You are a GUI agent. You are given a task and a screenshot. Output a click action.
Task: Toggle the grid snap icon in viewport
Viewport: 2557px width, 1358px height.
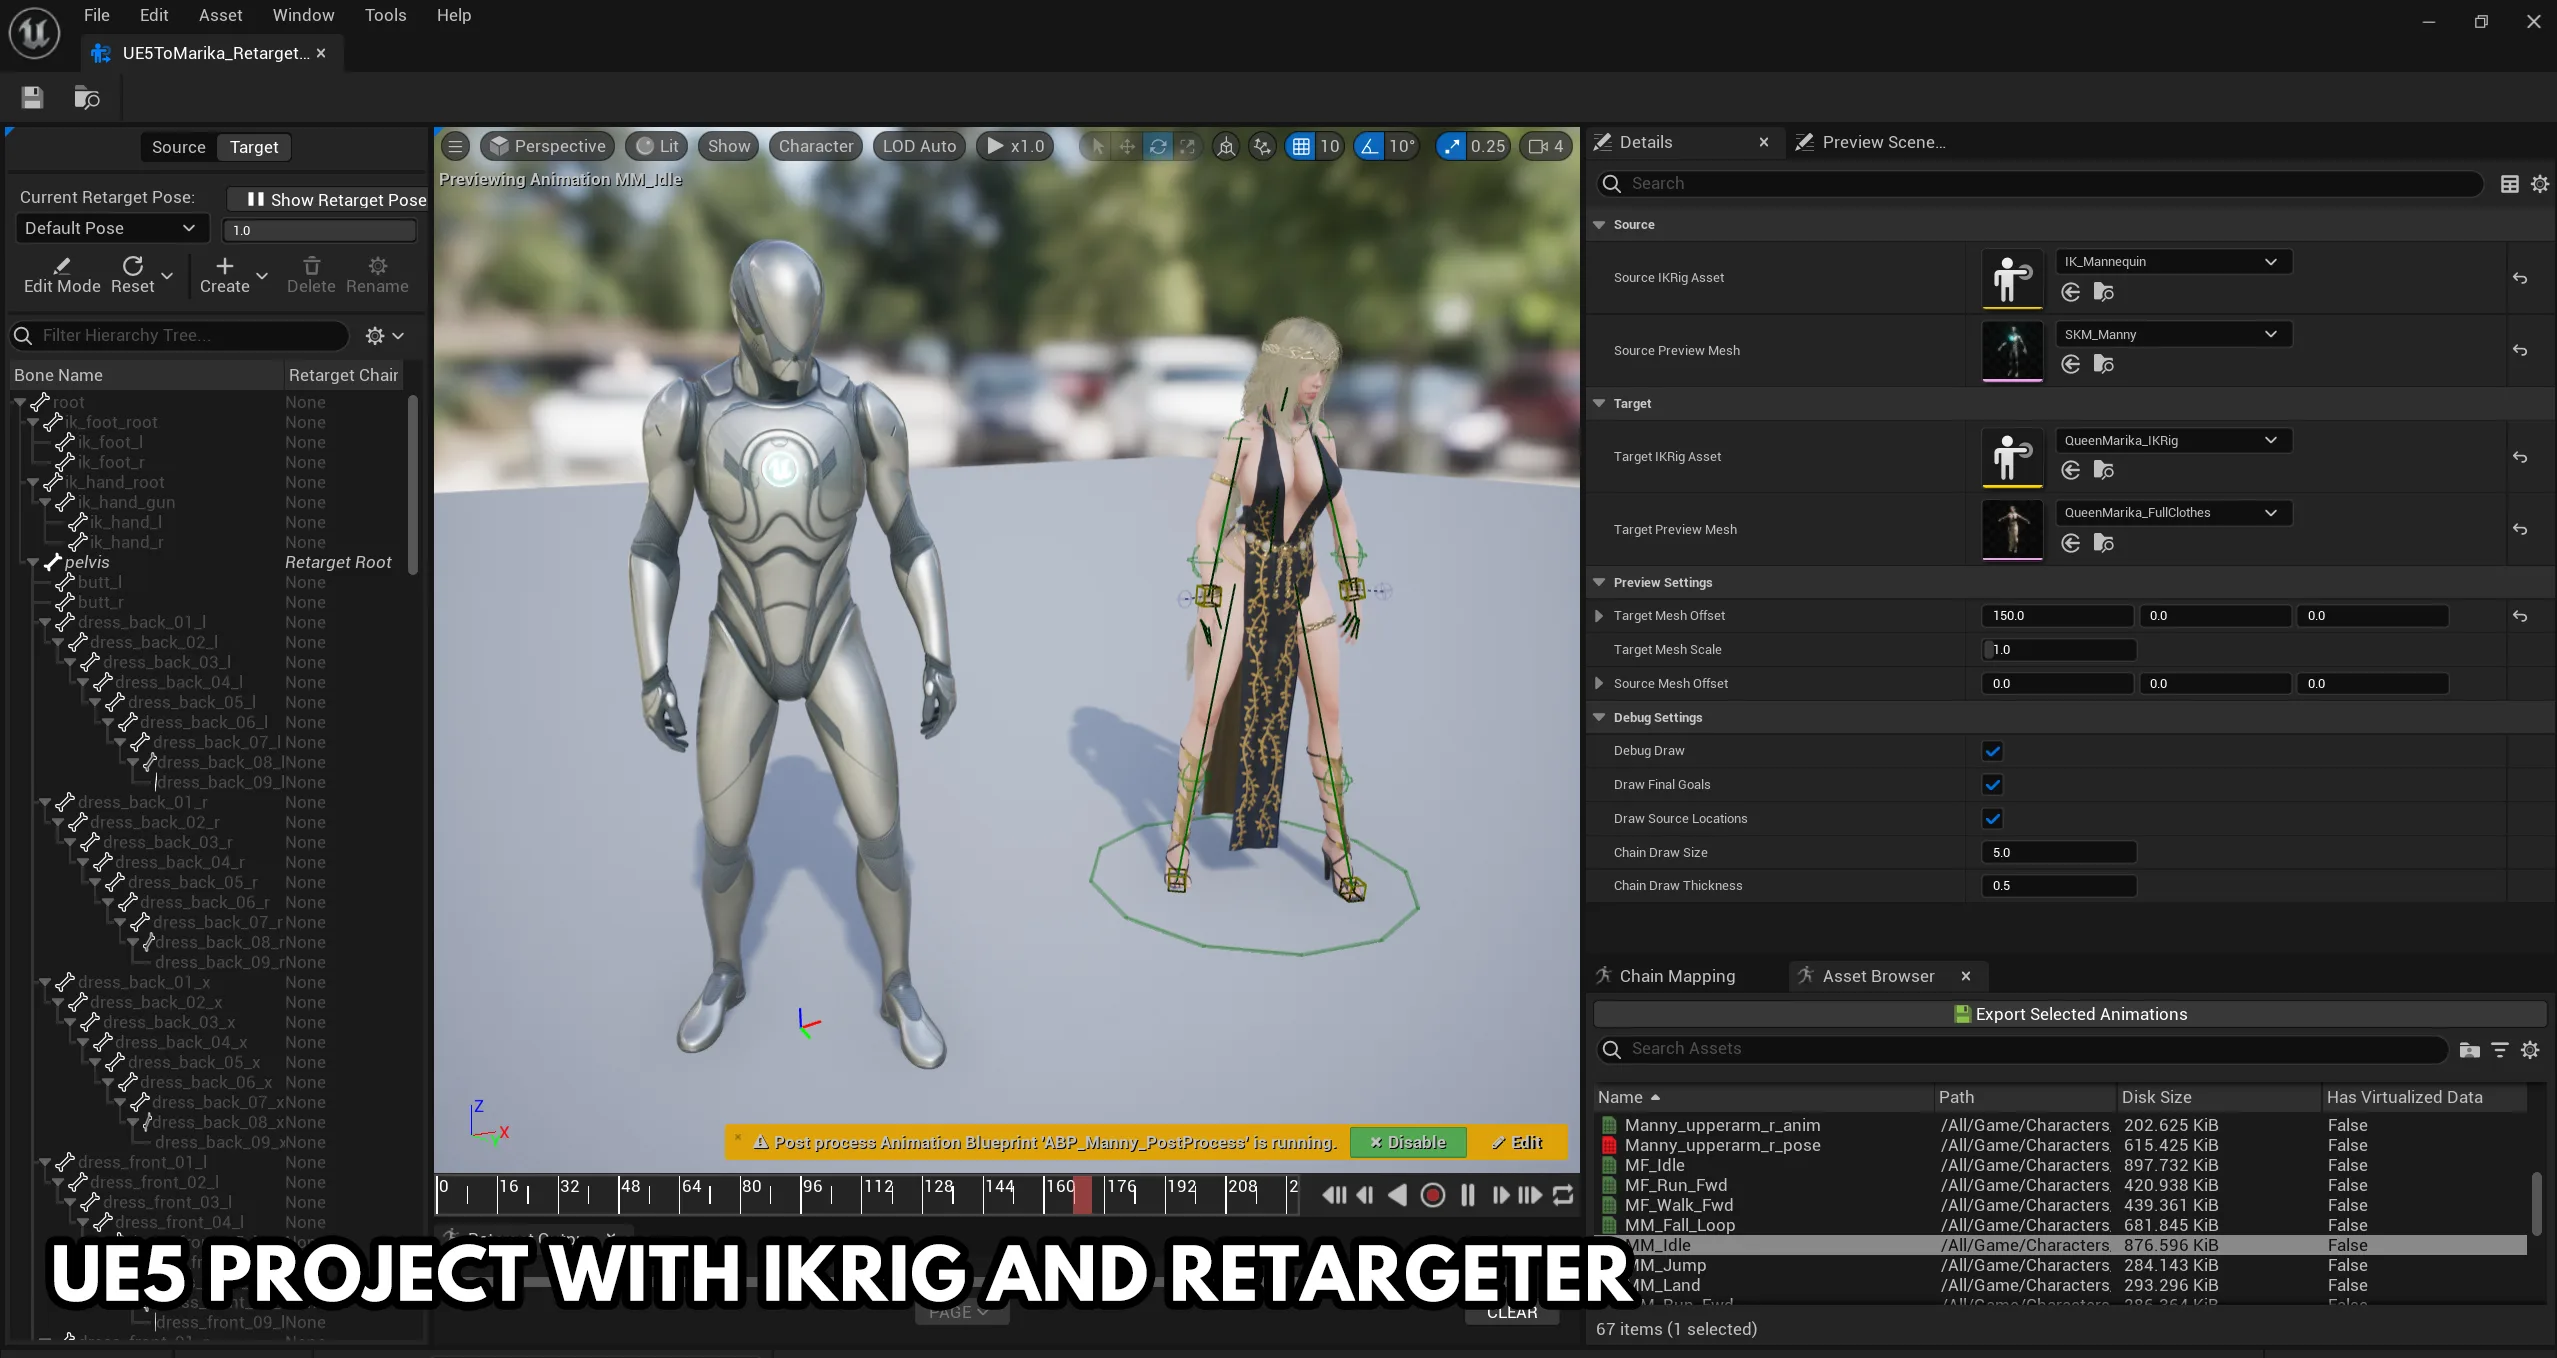1300,146
